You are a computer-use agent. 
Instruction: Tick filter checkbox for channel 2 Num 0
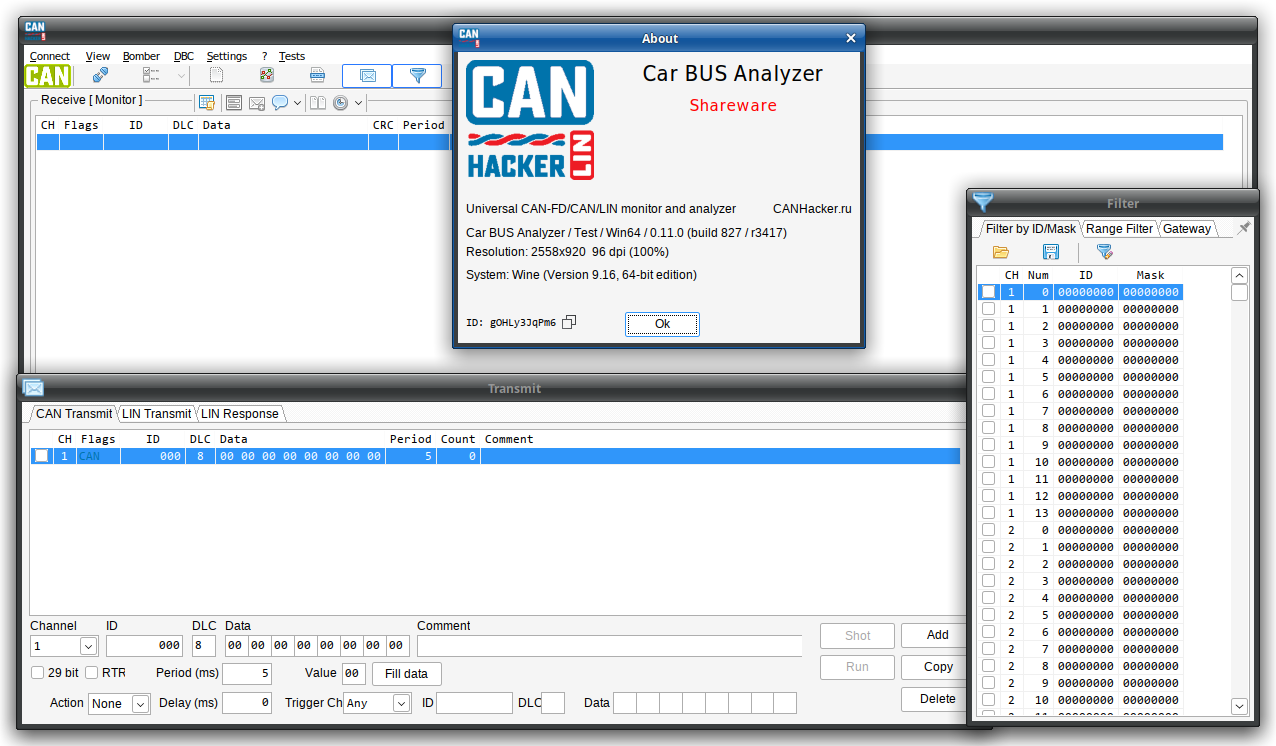[x=988, y=530]
